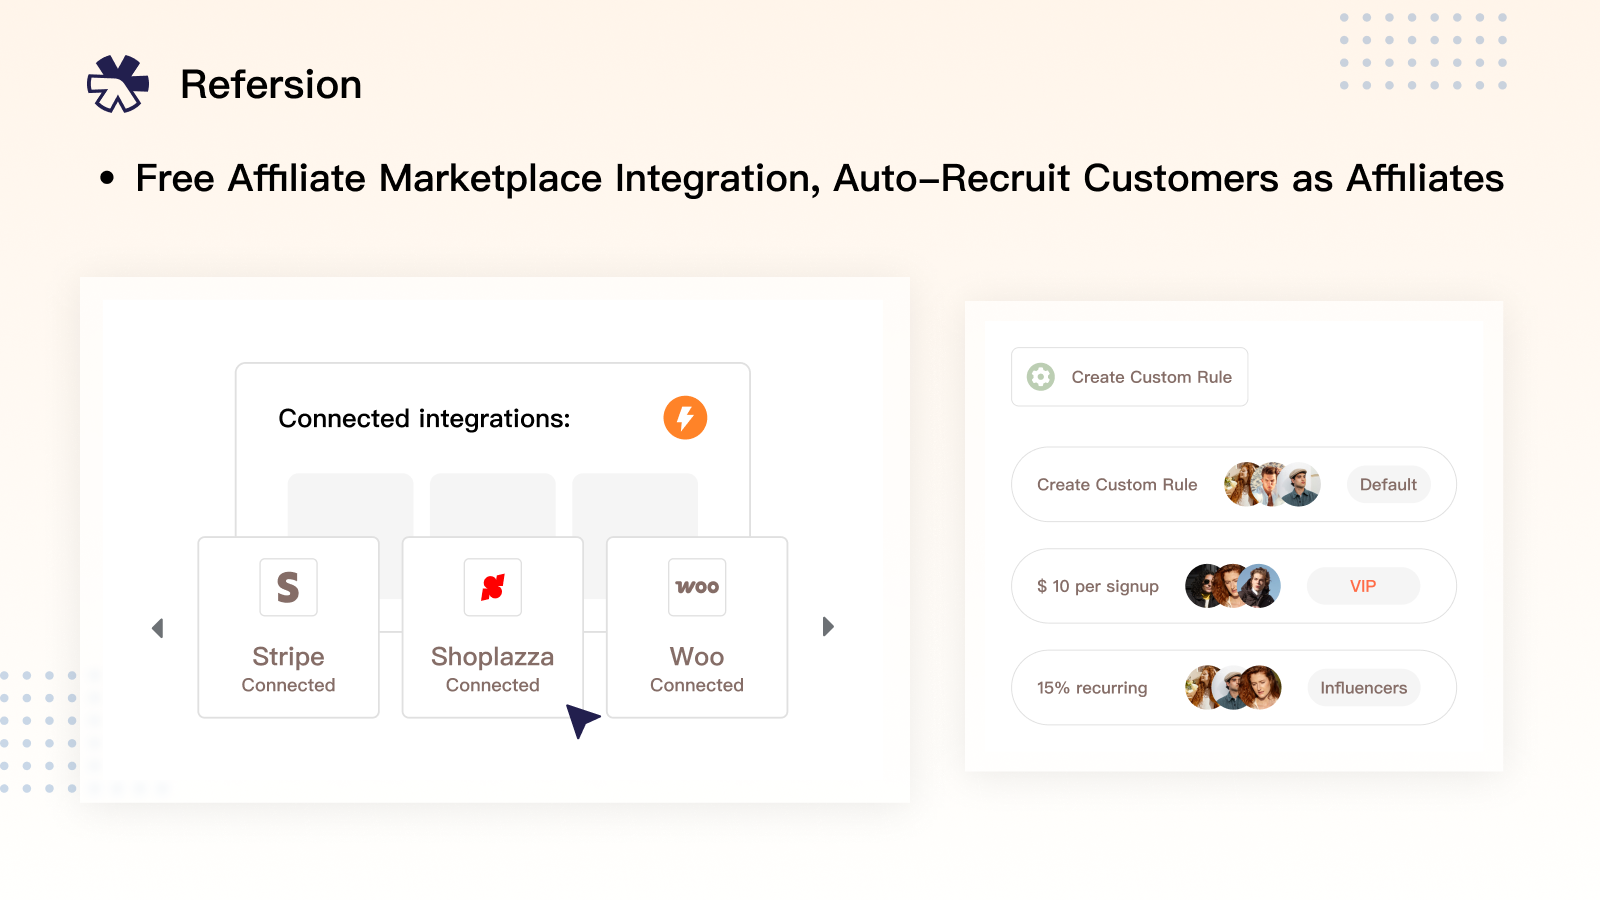Click the 15% recurring rule label
This screenshot has width=1600, height=900.
pyautogui.click(x=1092, y=688)
